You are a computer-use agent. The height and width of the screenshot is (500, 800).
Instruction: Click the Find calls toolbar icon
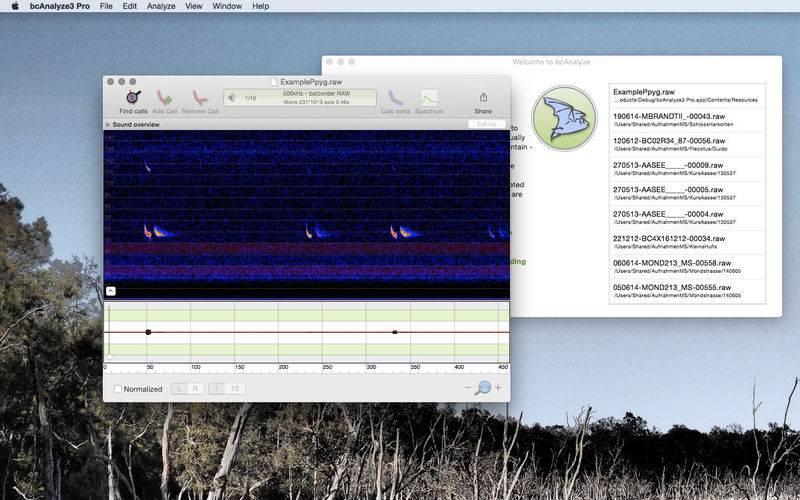(133, 97)
